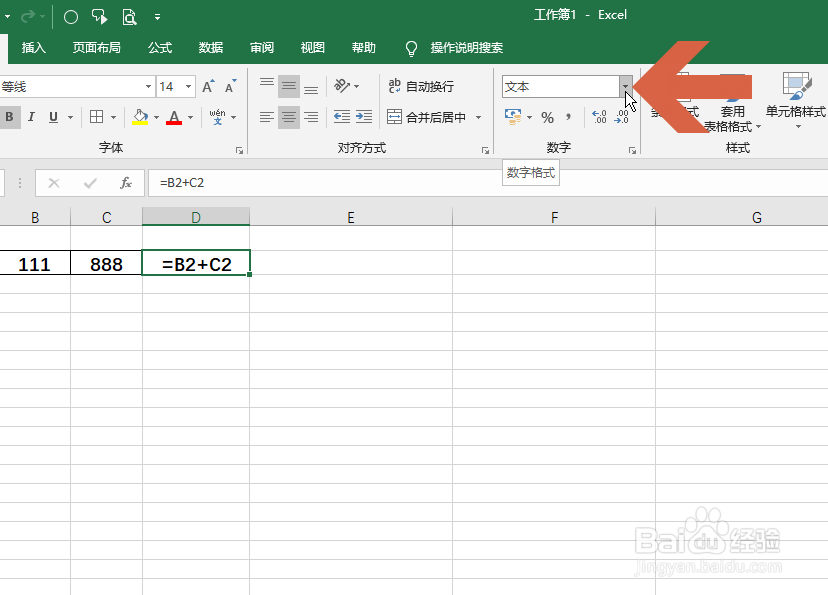Open 单元格样式 cell styles

(x=796, y=100)
